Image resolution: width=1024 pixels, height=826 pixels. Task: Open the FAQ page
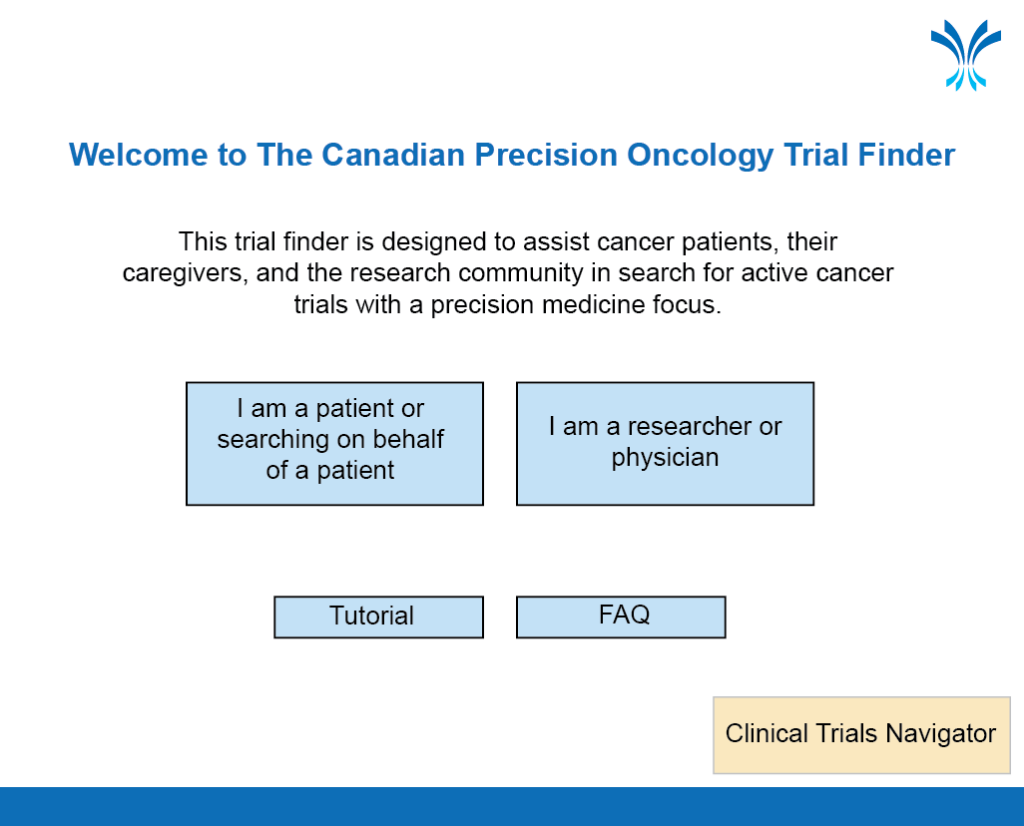pos(620,616)
